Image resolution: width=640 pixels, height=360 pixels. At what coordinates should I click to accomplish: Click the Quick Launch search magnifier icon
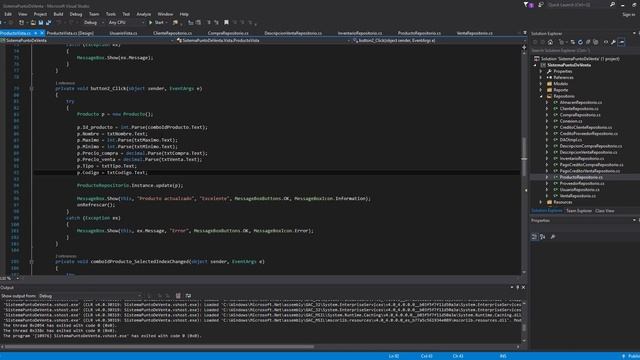612,4
